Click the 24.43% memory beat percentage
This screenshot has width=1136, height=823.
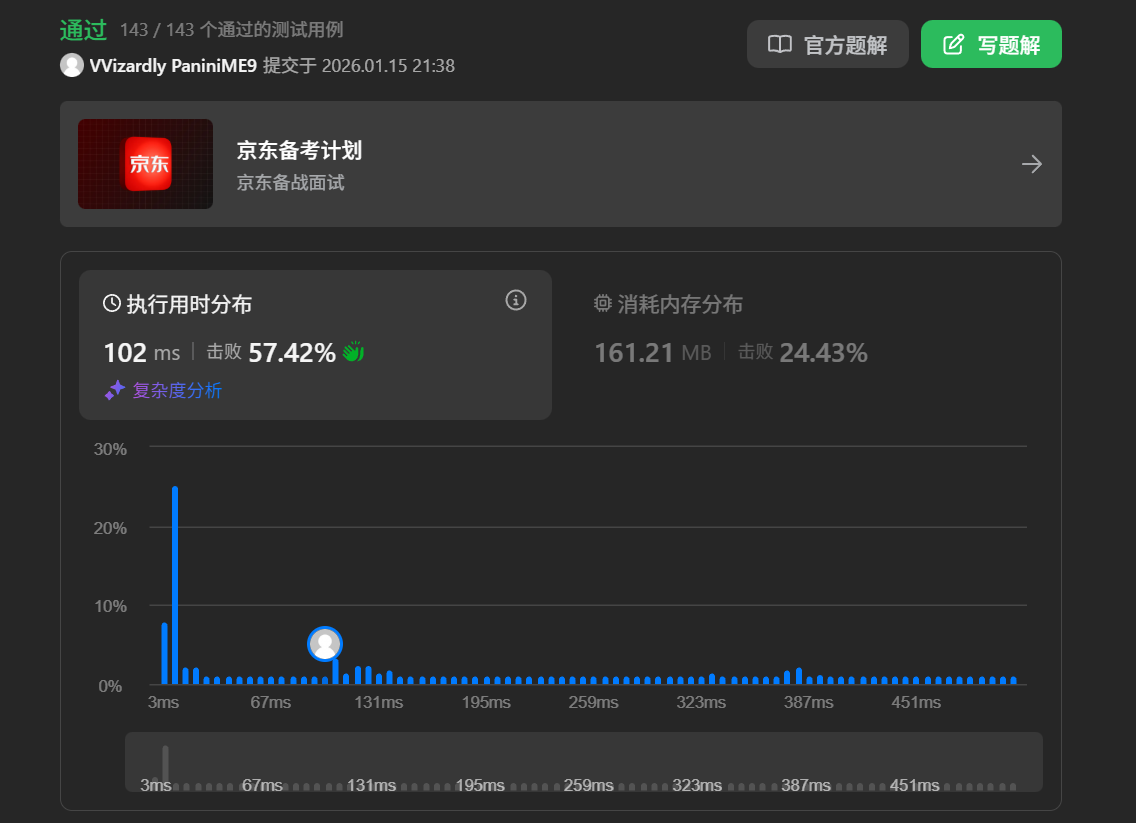(823, 353)
